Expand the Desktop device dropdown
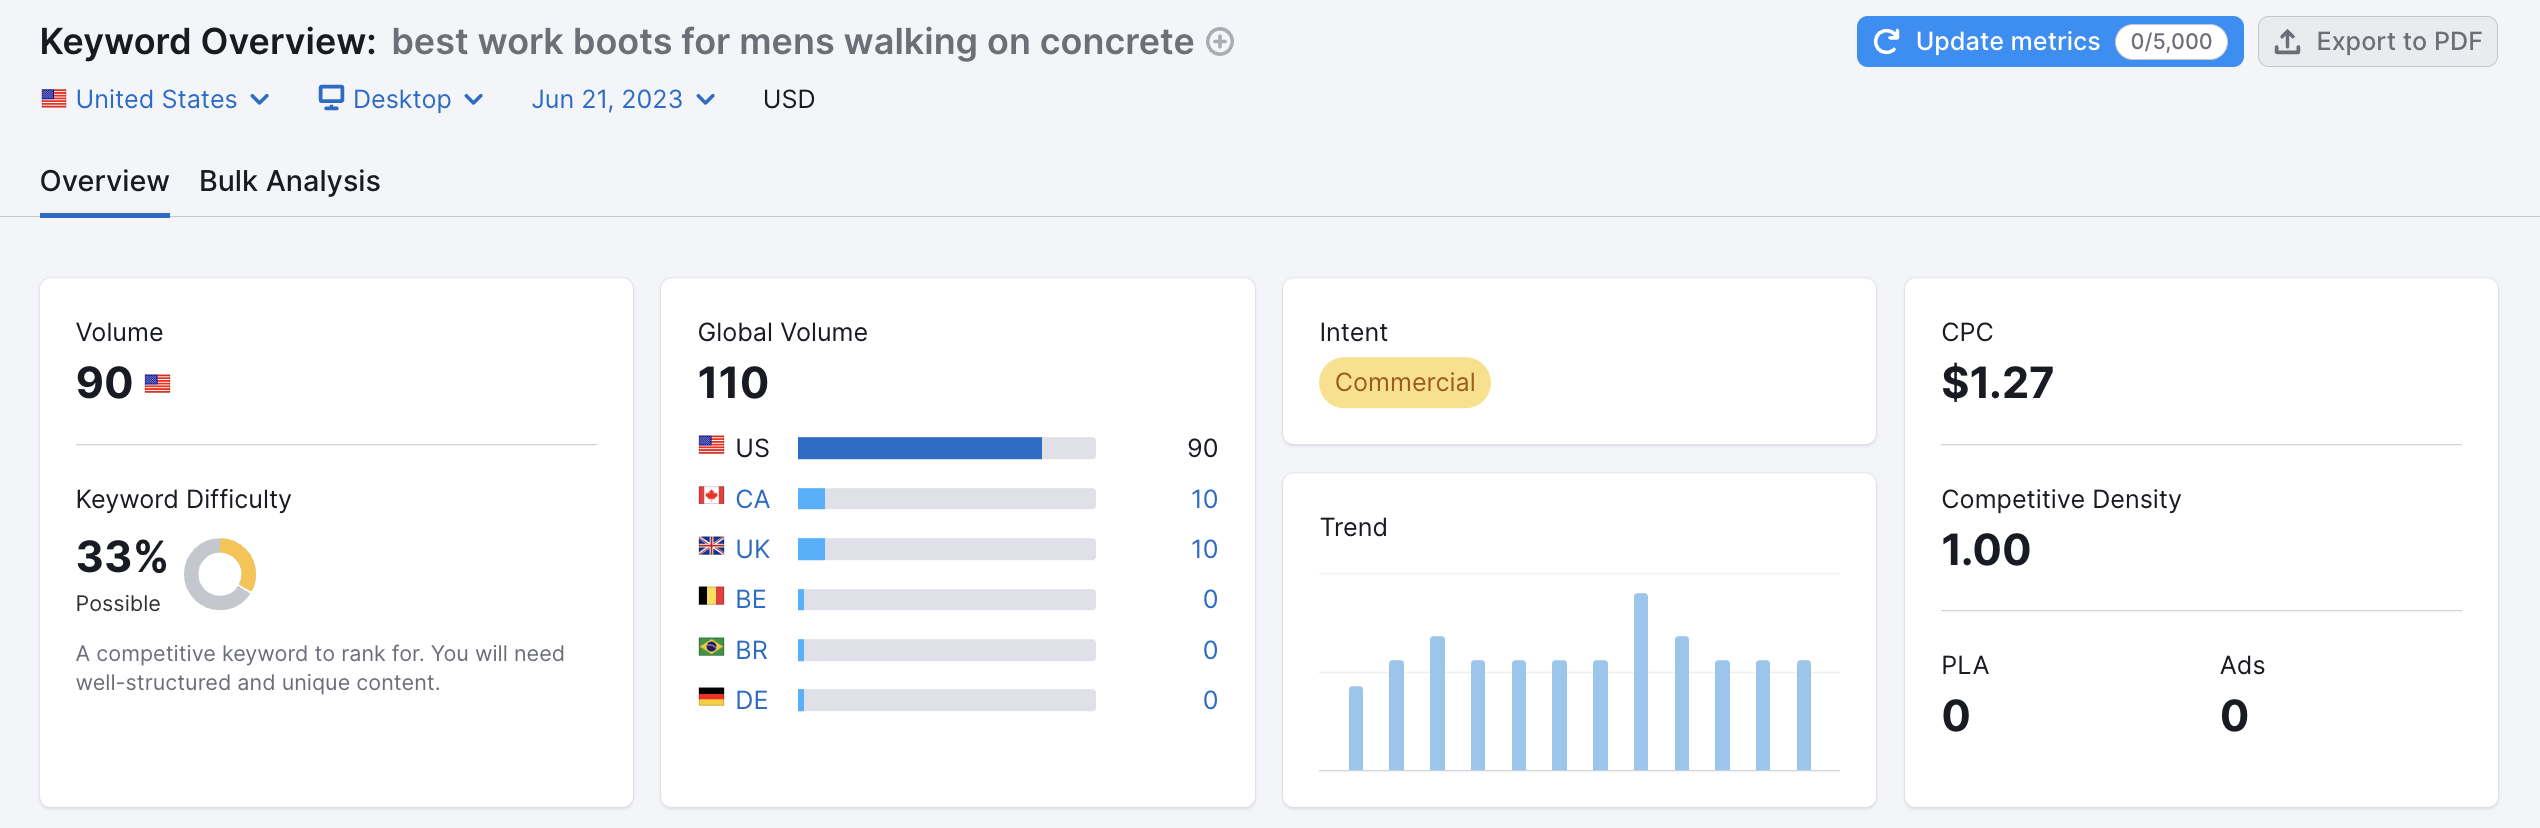2540x828 pixels. pyautogui.click(x=402, y=99)
